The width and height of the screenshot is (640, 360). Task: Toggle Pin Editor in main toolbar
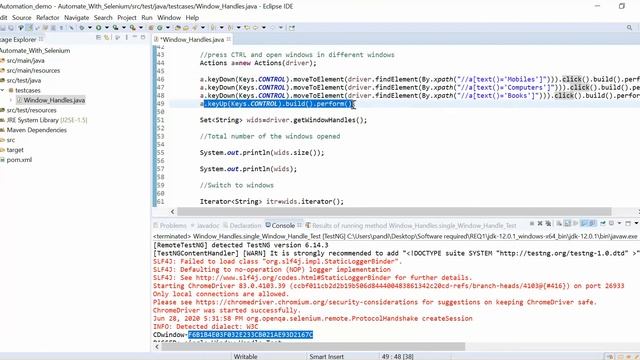tap(292, 28)
